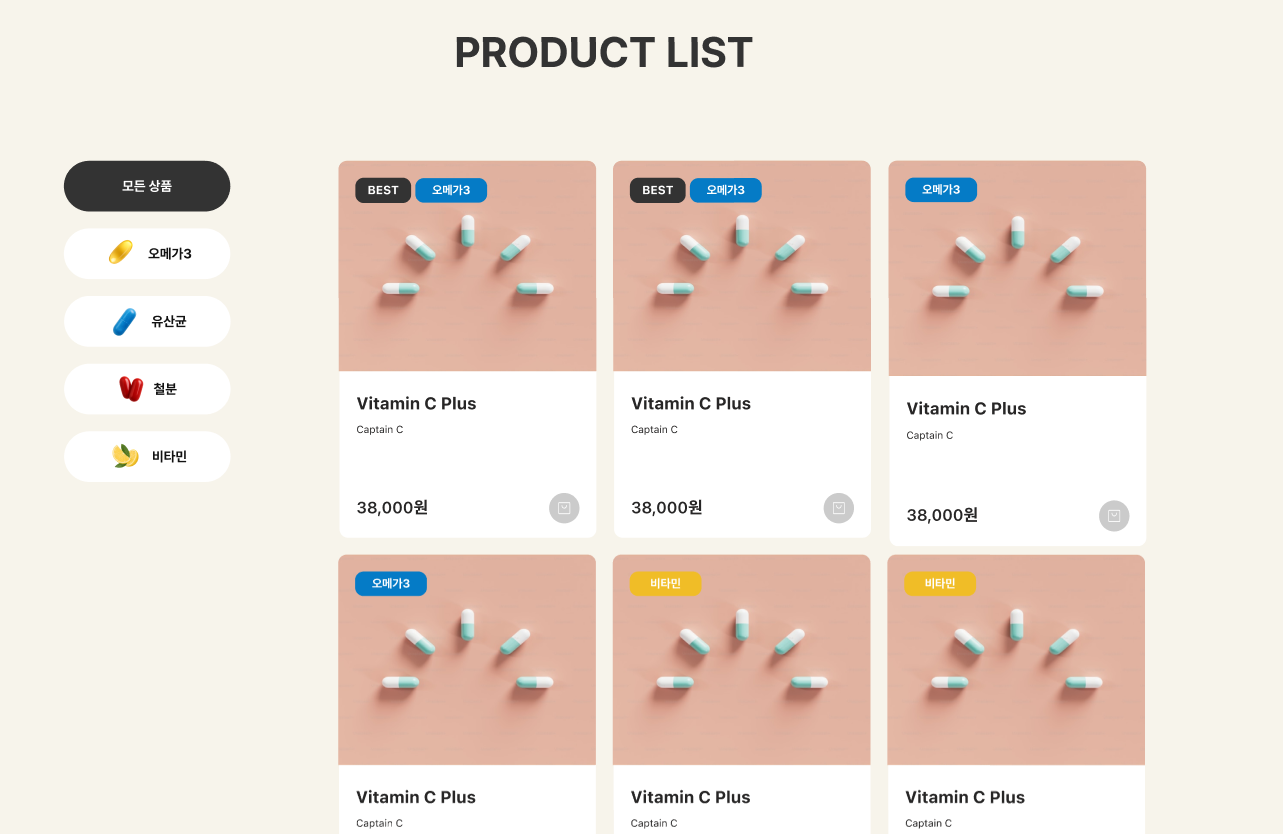Open Vitamin C Plus title on second card

[x=691, y=404]
